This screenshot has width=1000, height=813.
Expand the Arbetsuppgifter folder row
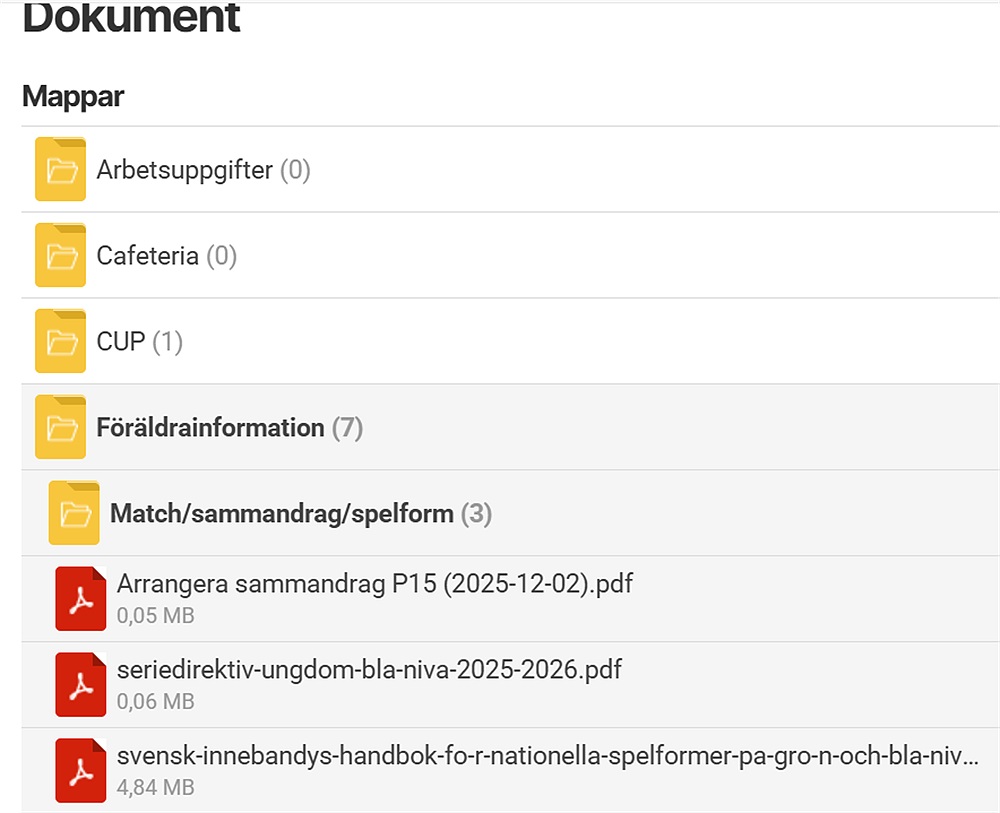pyautogui.click(x=184, y=170)
